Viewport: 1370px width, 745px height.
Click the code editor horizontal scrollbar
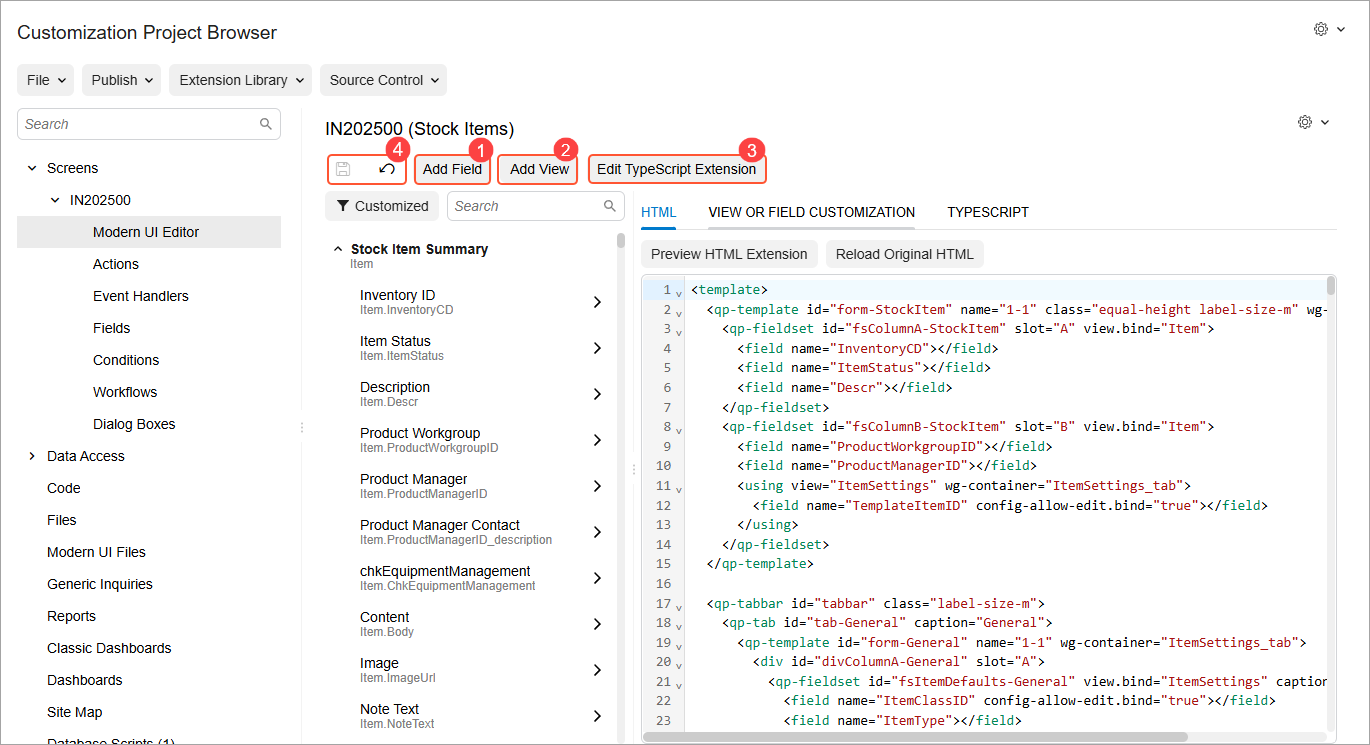(915, 737)
